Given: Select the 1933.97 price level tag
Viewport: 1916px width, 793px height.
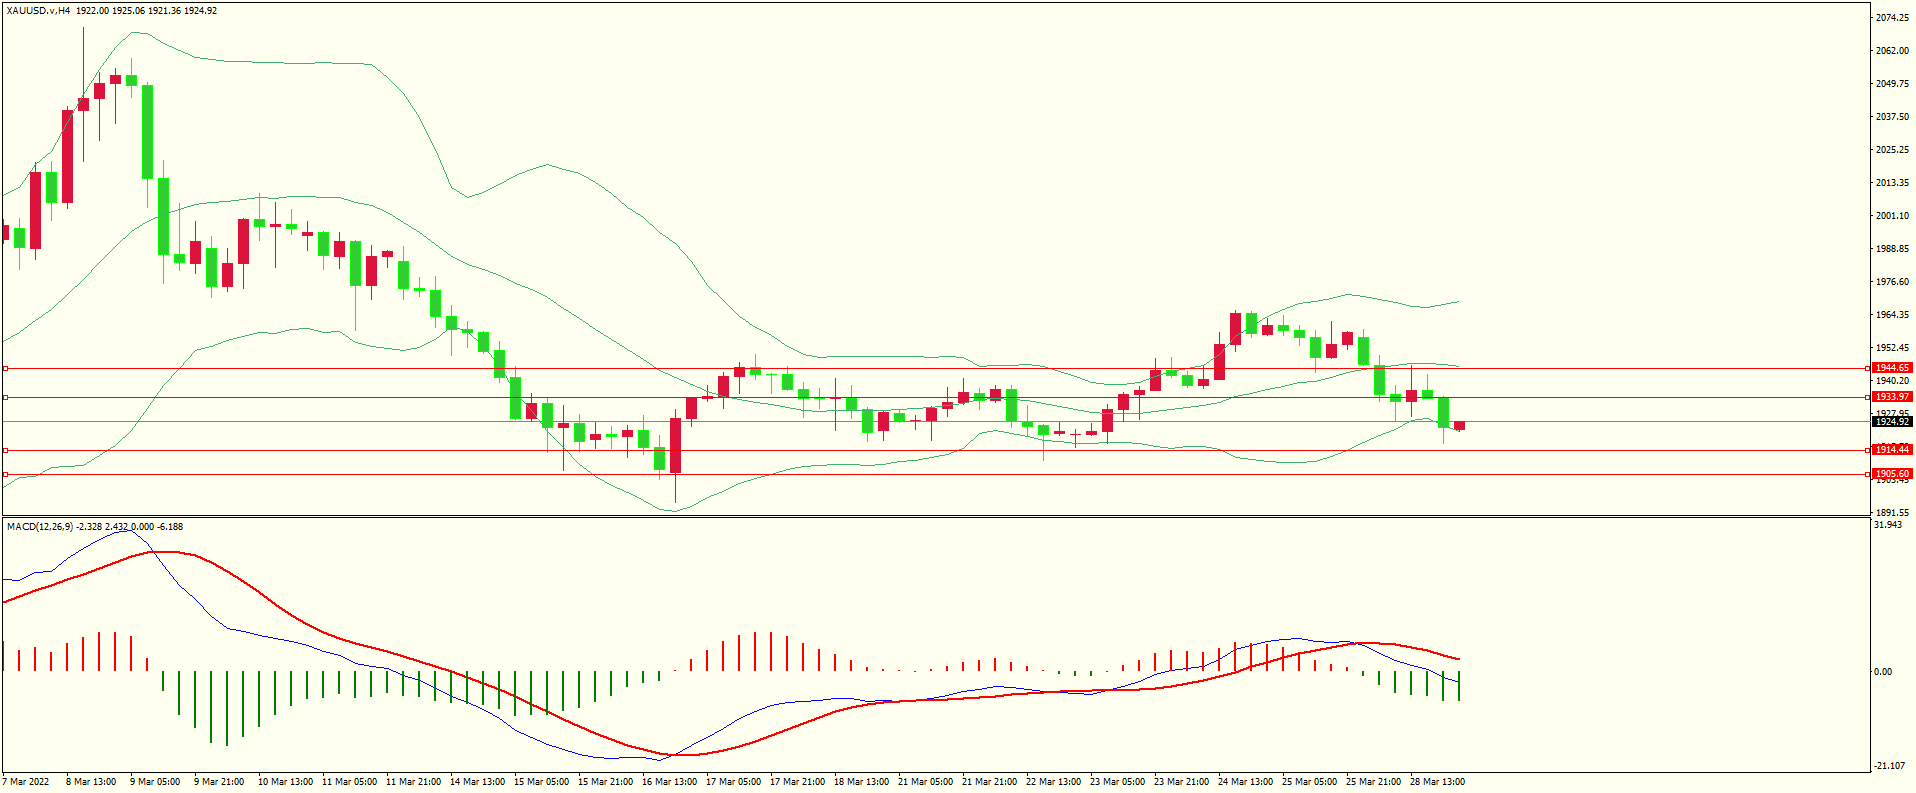Looking at the screenshot, I should (1892, 397).
